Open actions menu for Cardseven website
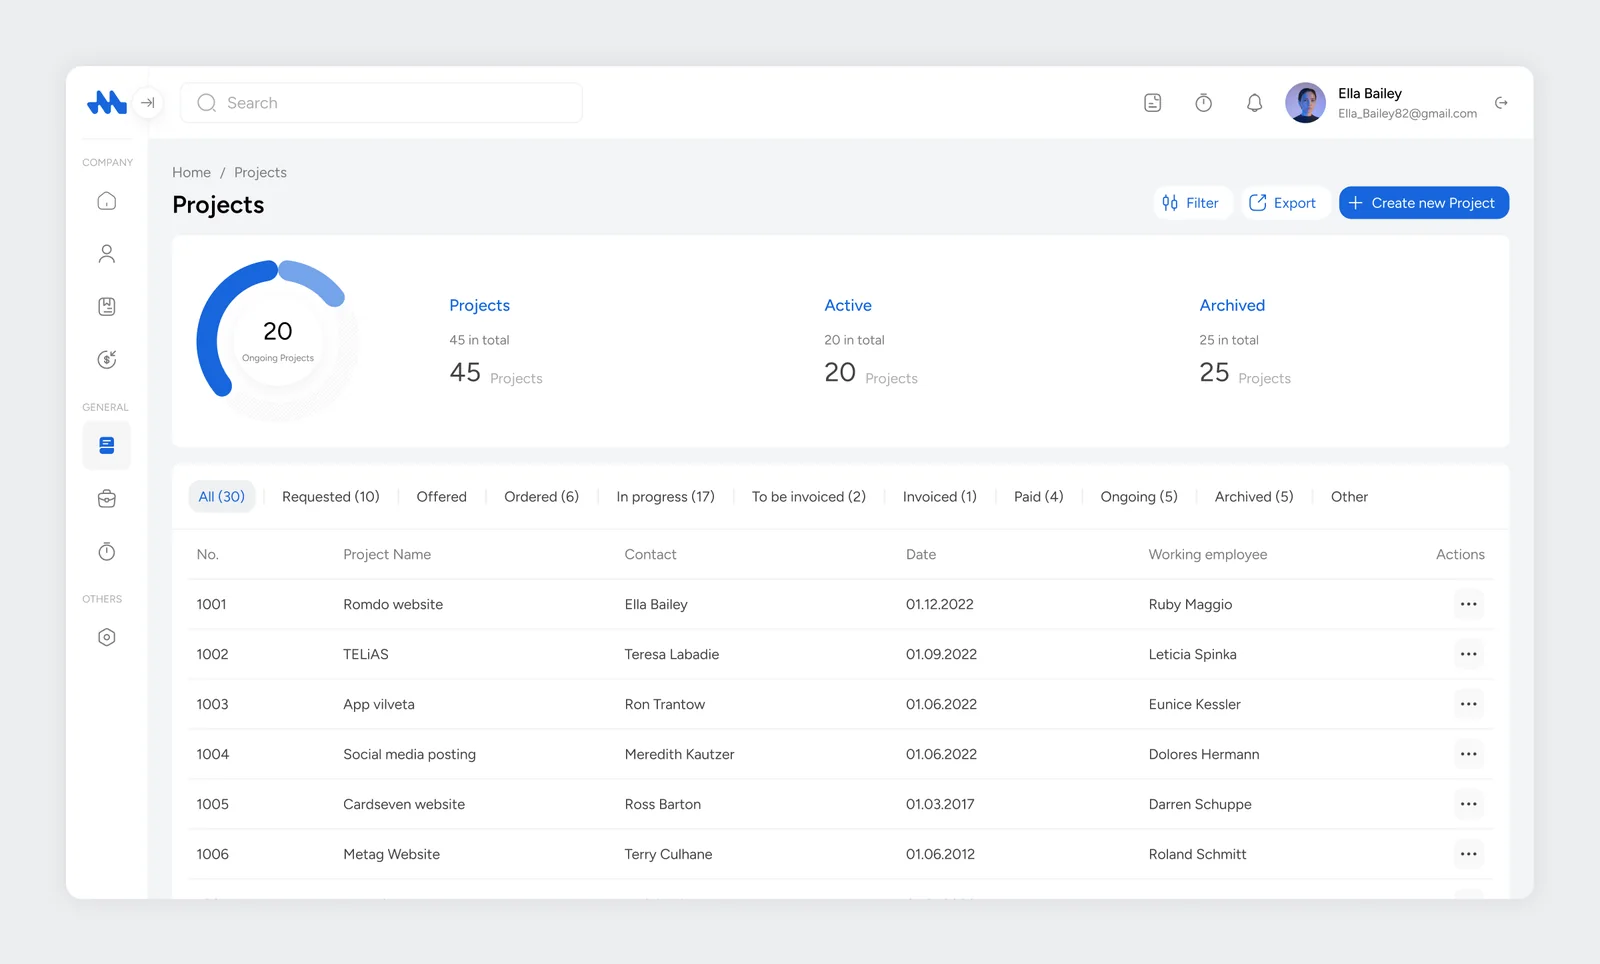The image size is (1600, 964). (x=1468, y=804)
